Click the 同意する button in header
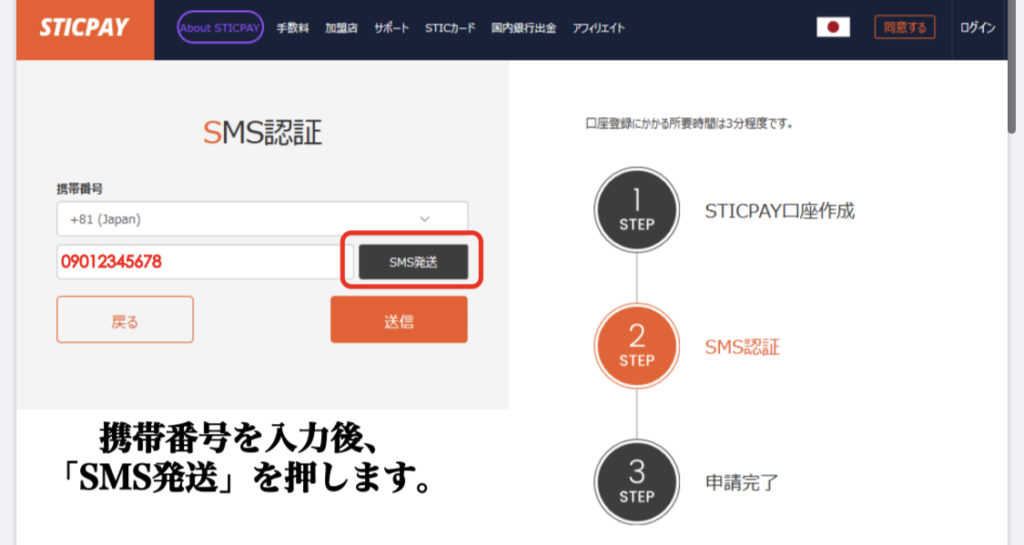 click(904, 27)
